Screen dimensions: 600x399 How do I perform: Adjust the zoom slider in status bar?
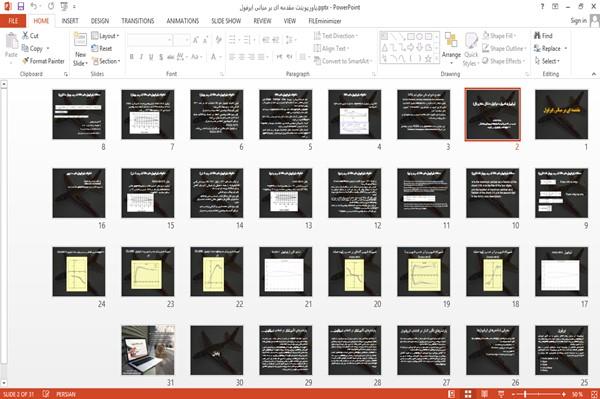point(525,394)
